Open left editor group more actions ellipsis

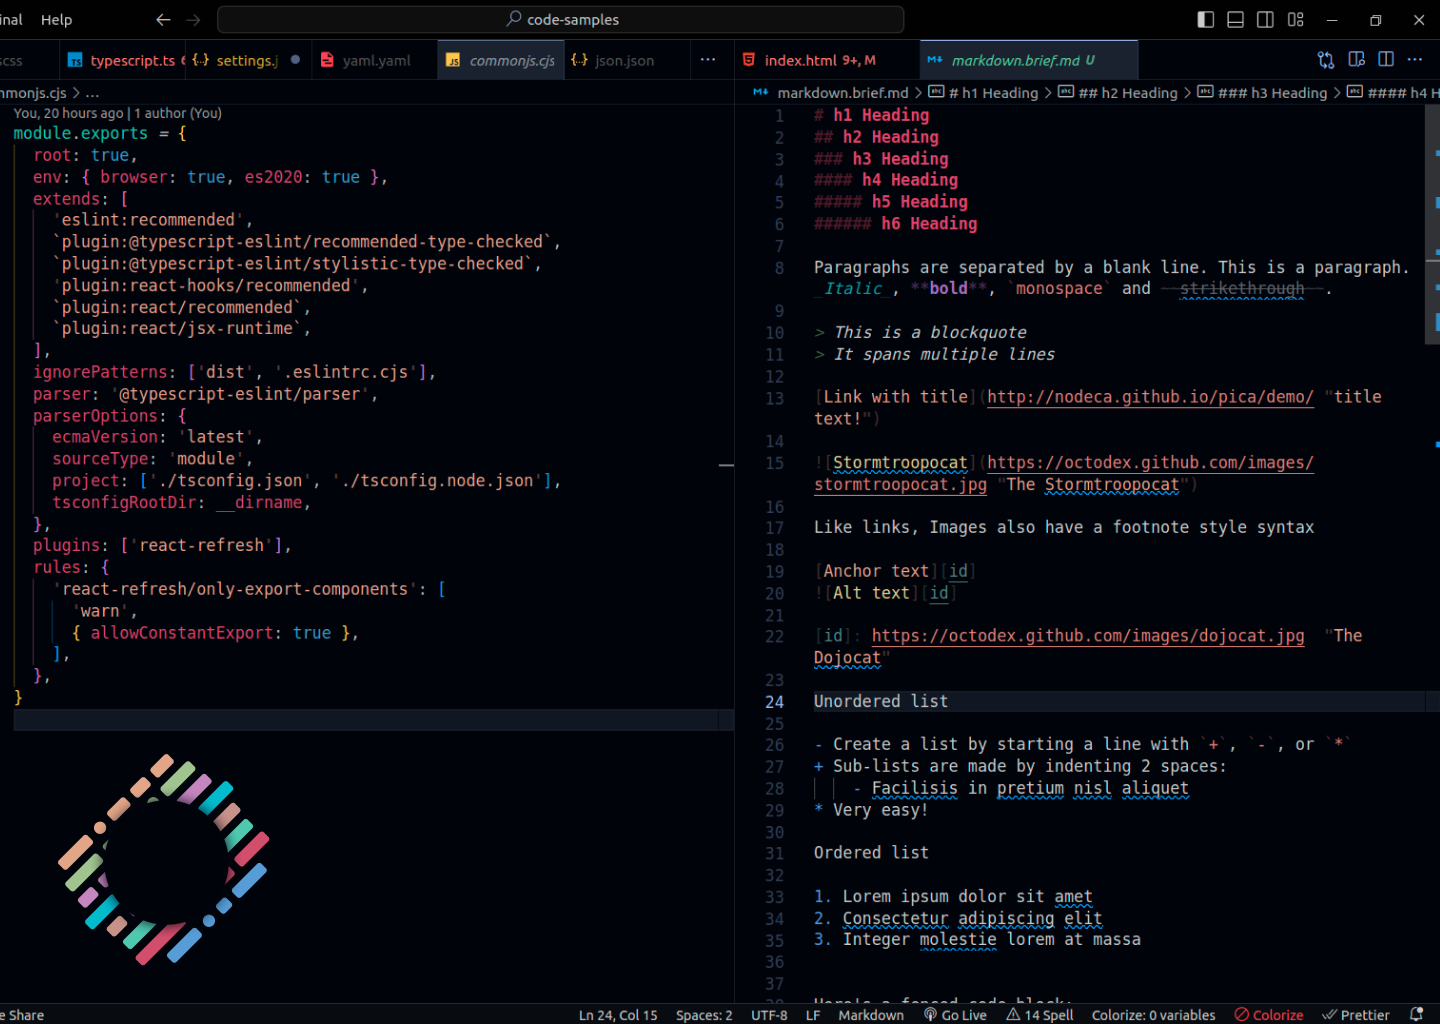tap(708, 60)
